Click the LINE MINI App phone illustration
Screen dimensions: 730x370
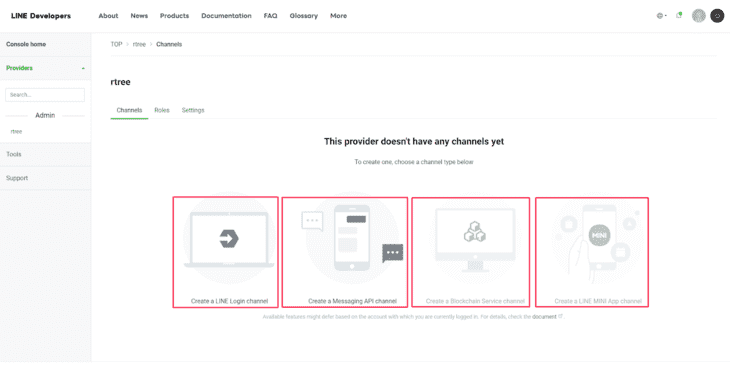(600, 238)
